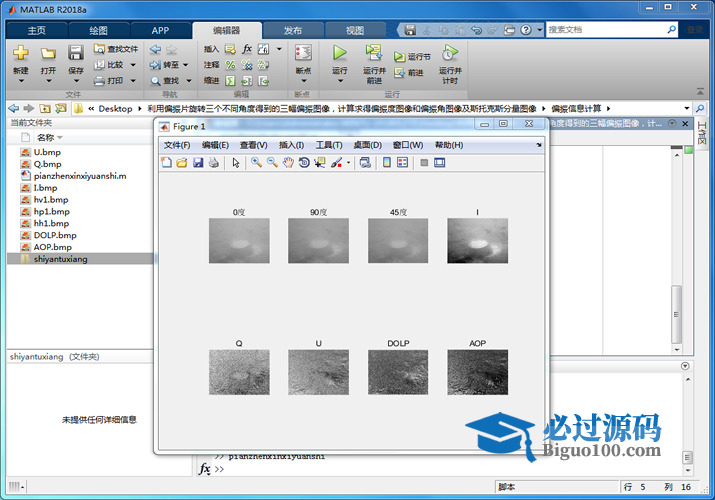This screenshot has height=500, width=715.
Task: Toggle the Insert Legend button
Action: (x=402, y=163)
